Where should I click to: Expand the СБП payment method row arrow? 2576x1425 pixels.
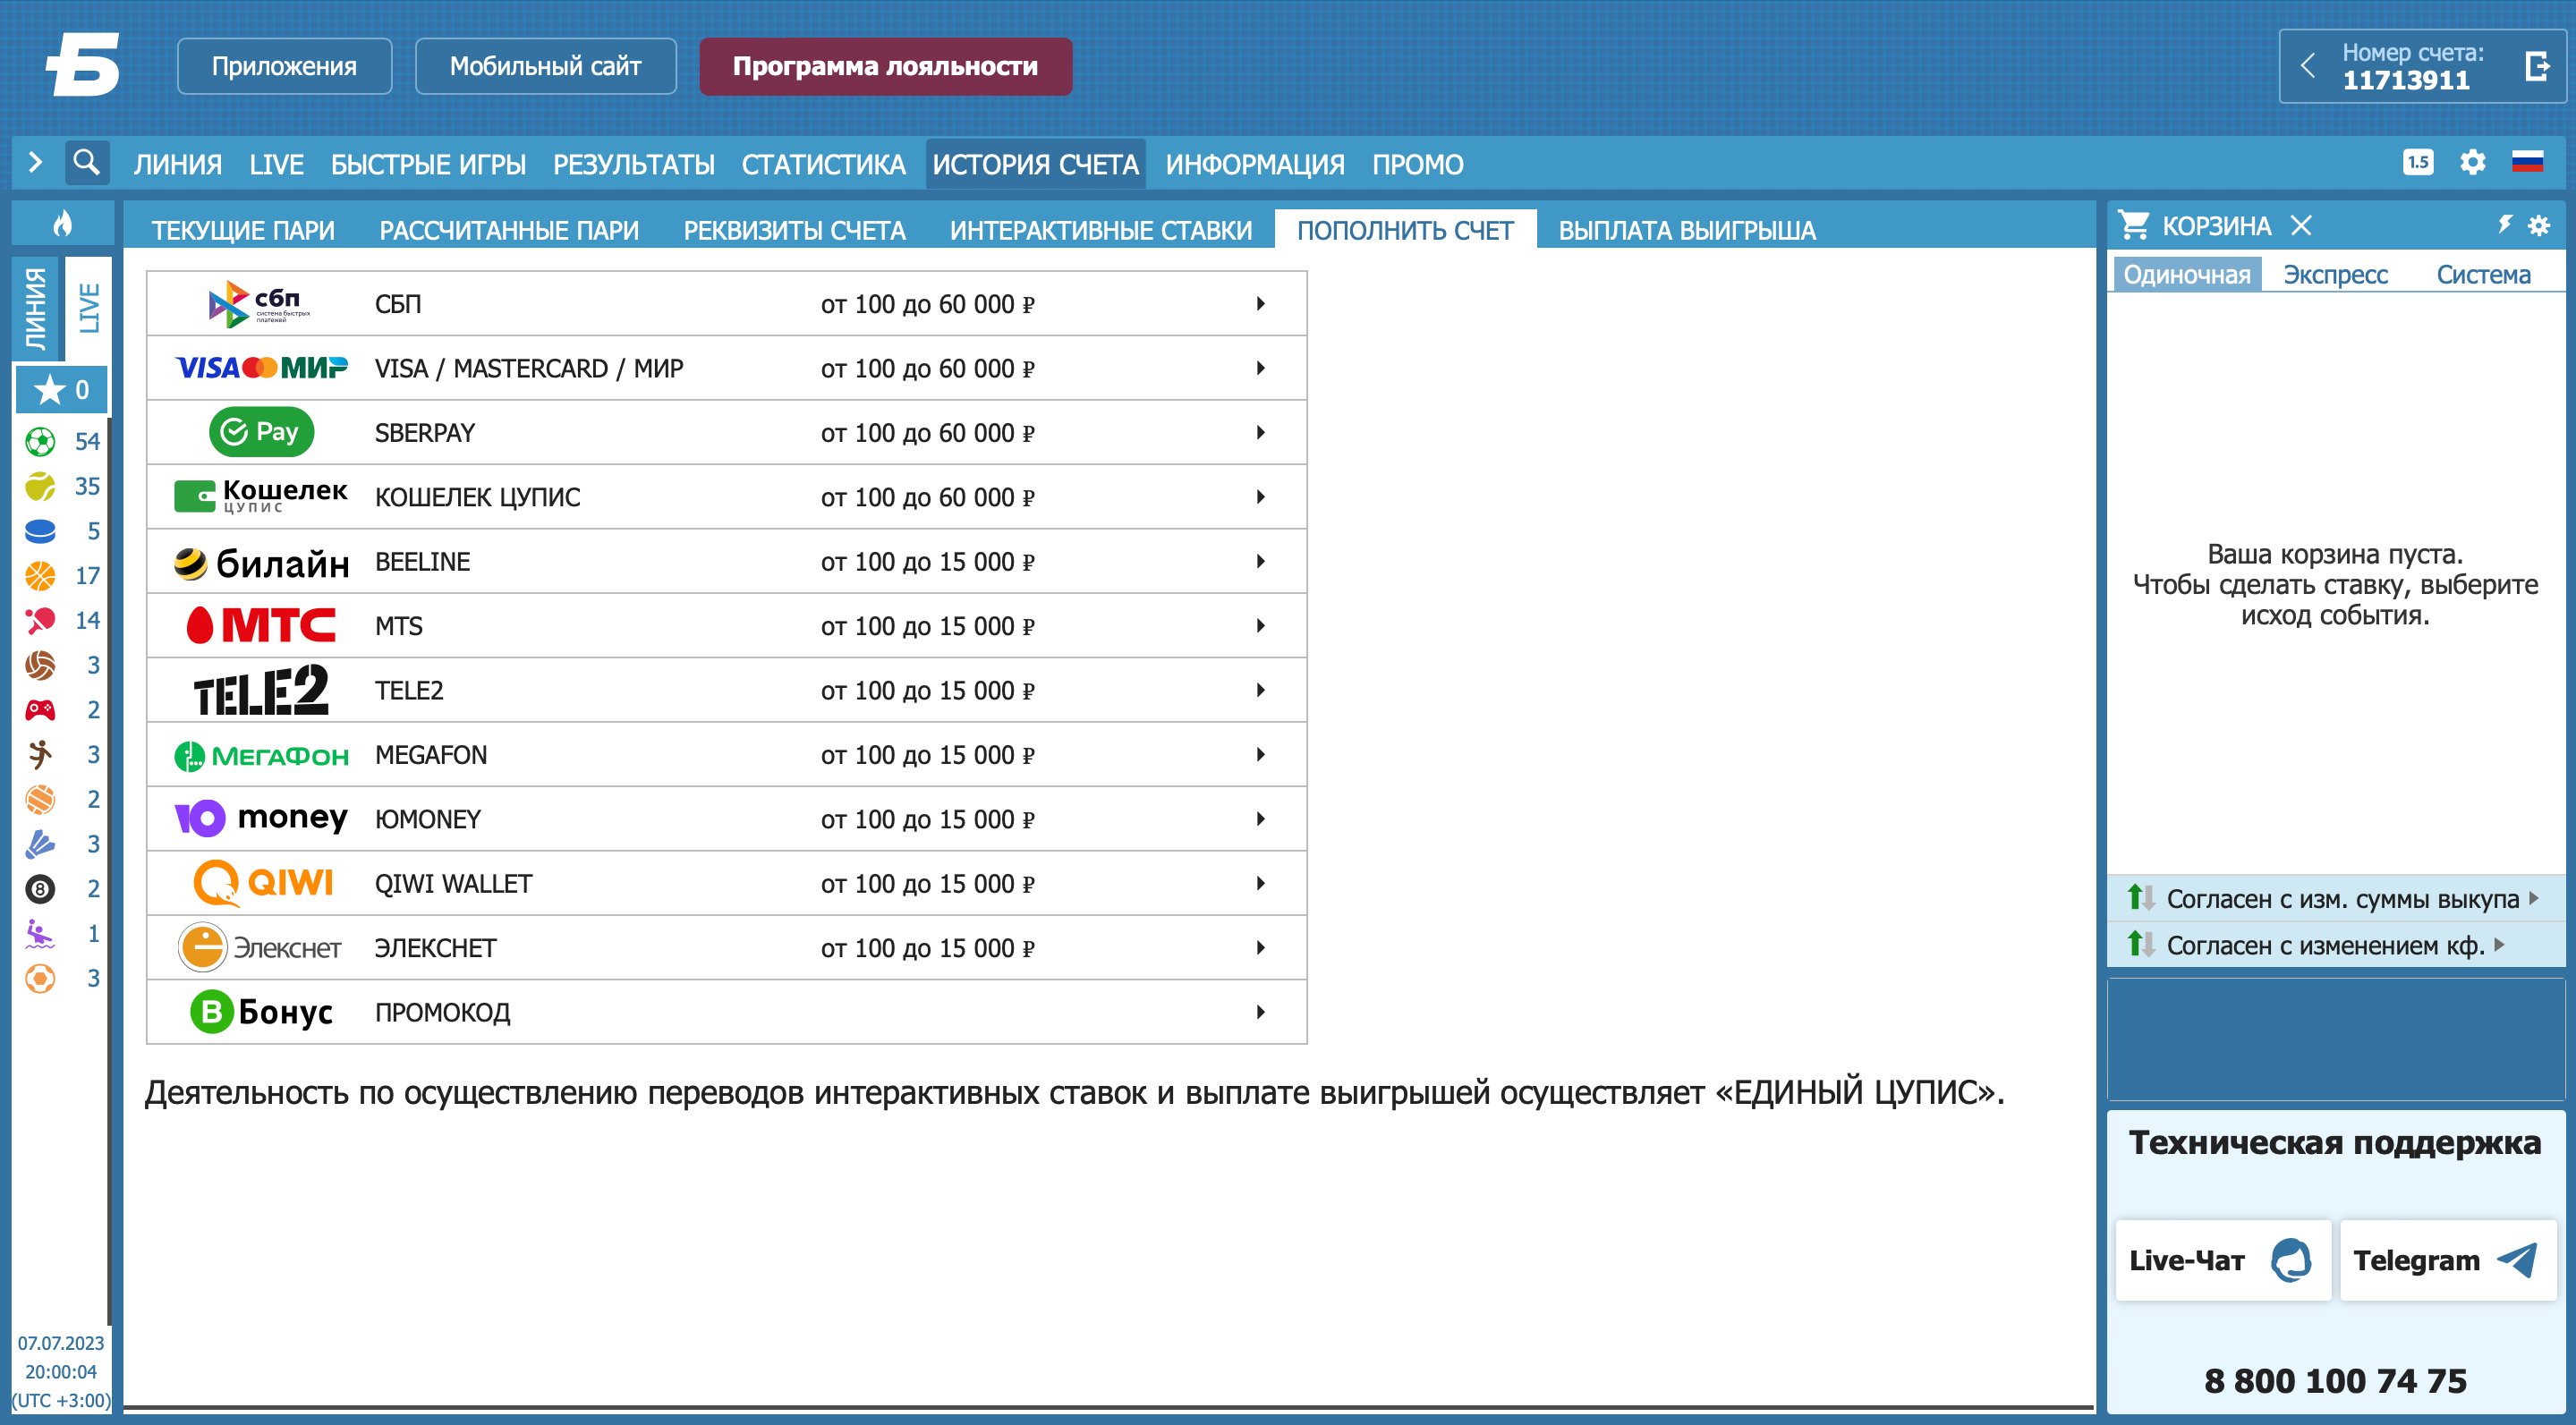[1260, 304]
